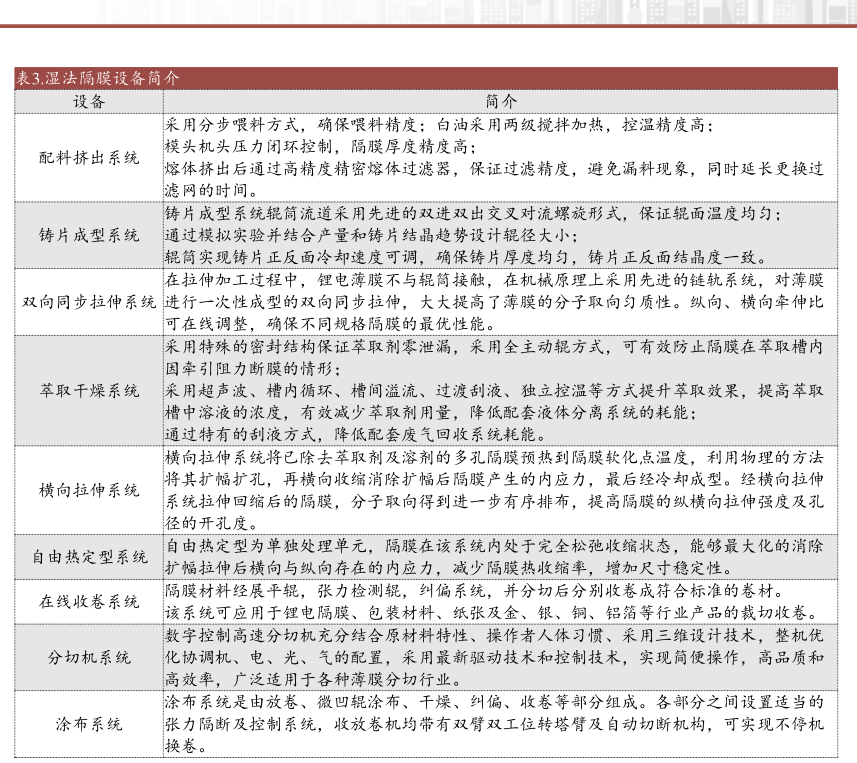Screen dimensions: 857x763
Task: Select the 简介 column header
Action: coord(500,101)
